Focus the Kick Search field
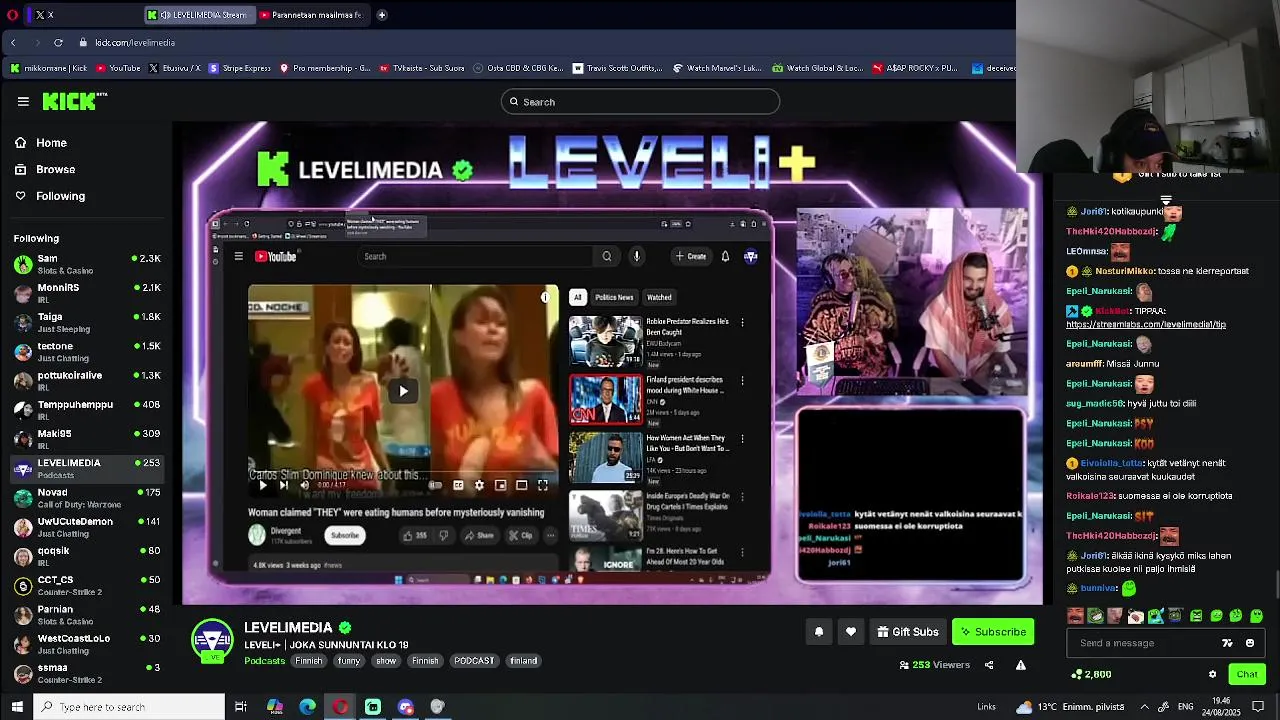Viewport: 1280px width, 720px height. click(640, 102)
